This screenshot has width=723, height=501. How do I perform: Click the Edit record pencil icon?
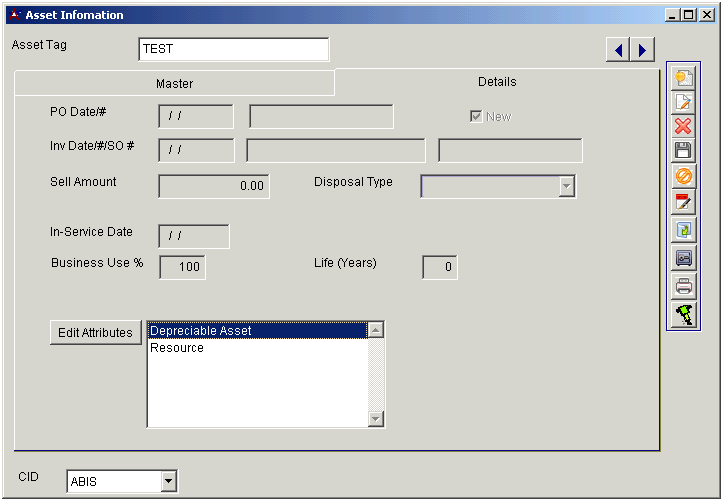tap(684, 102)
